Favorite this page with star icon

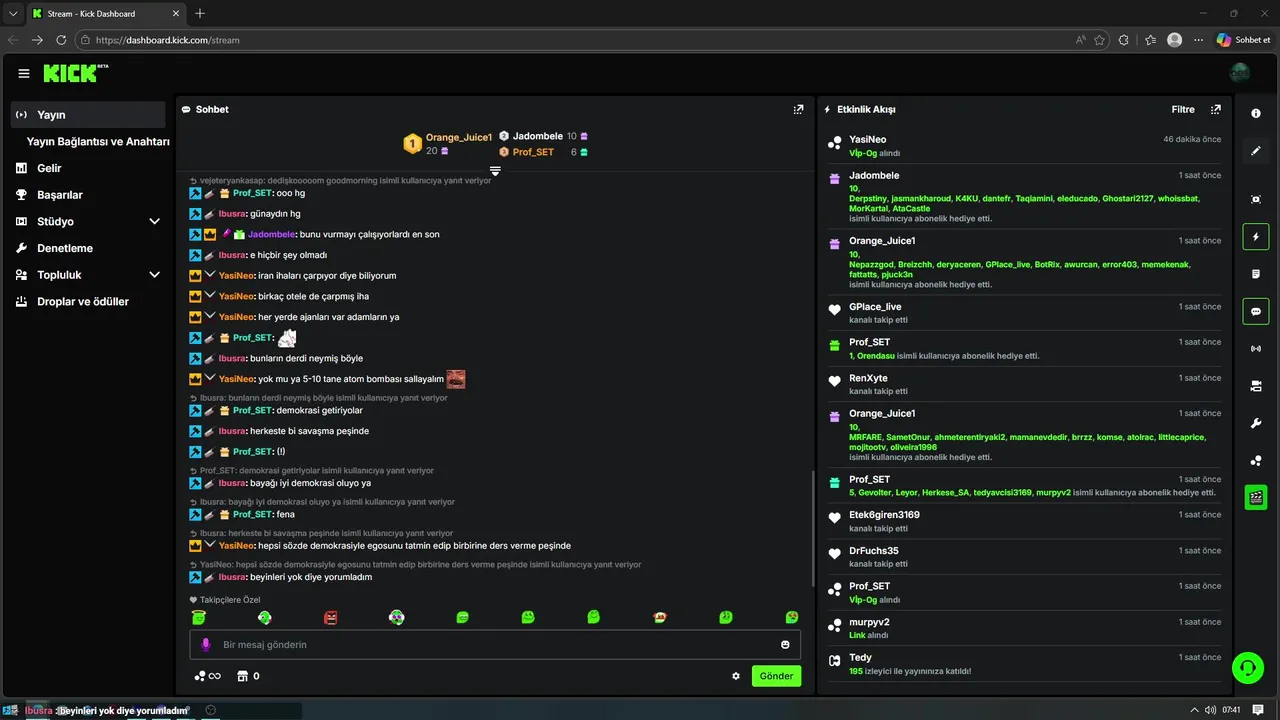(1100, 40)
